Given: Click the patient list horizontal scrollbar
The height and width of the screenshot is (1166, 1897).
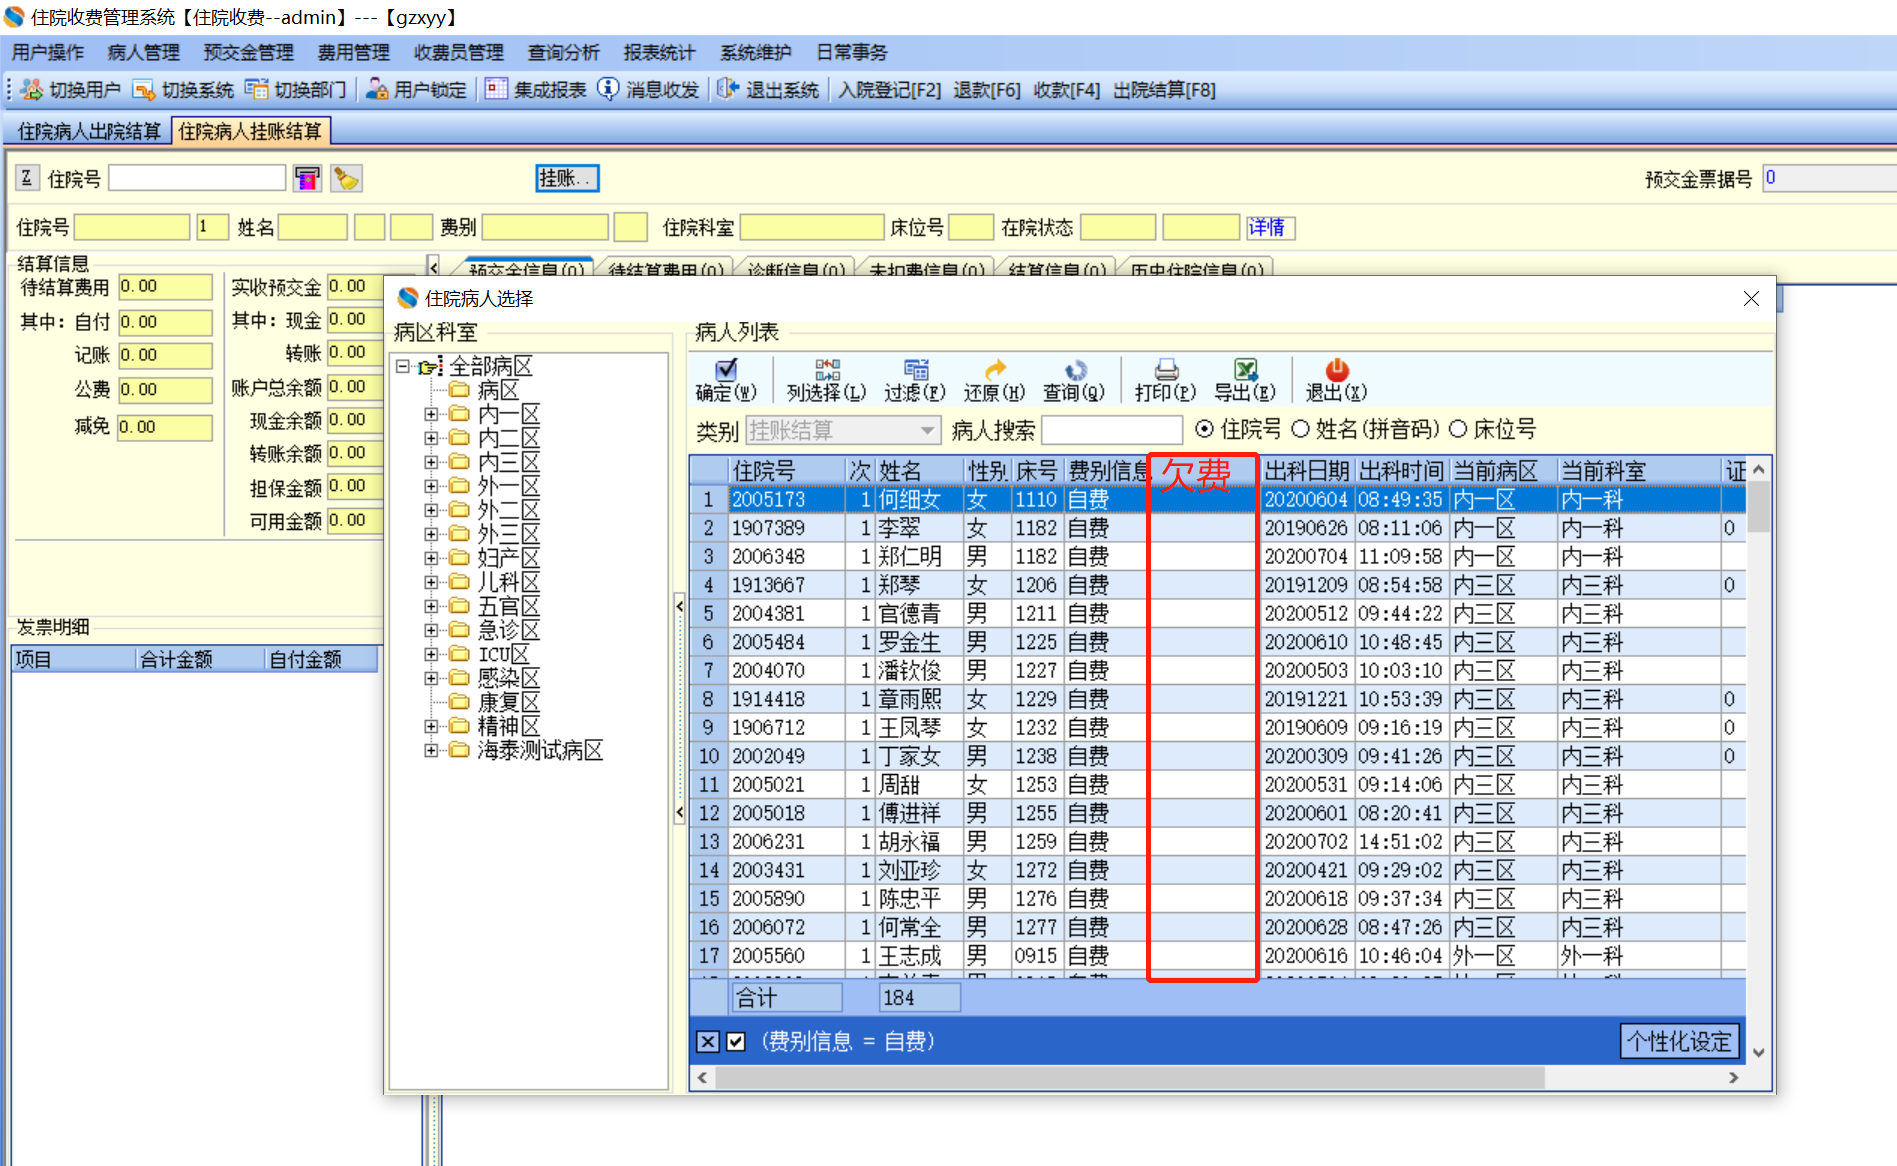Looking at the screenshot, I should tap(1130, 1078).
